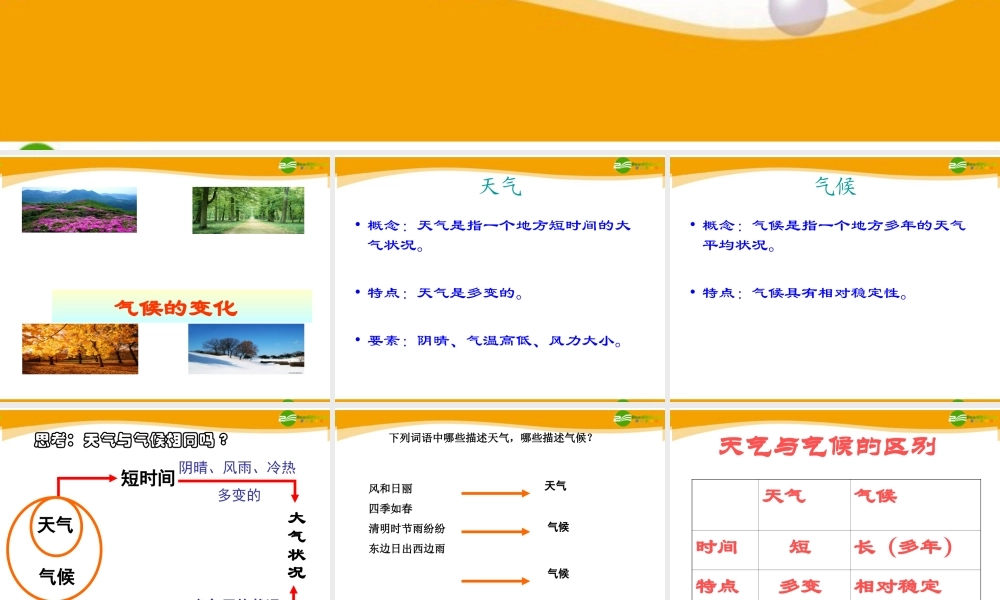The image size is (1000, 600).
Task: Click the phrase 四季如春
Action: tap(390, 509)
